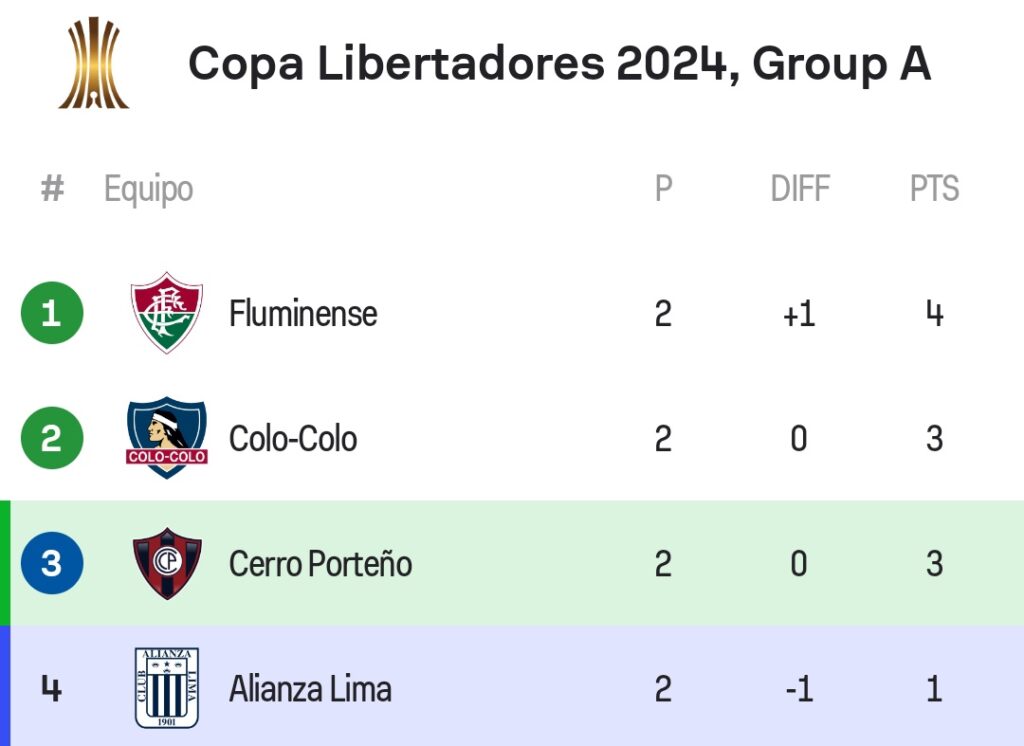The image size is (1024, 746).
Task: Sort by the DIFF column header
Action: click(x=800, y=189)
